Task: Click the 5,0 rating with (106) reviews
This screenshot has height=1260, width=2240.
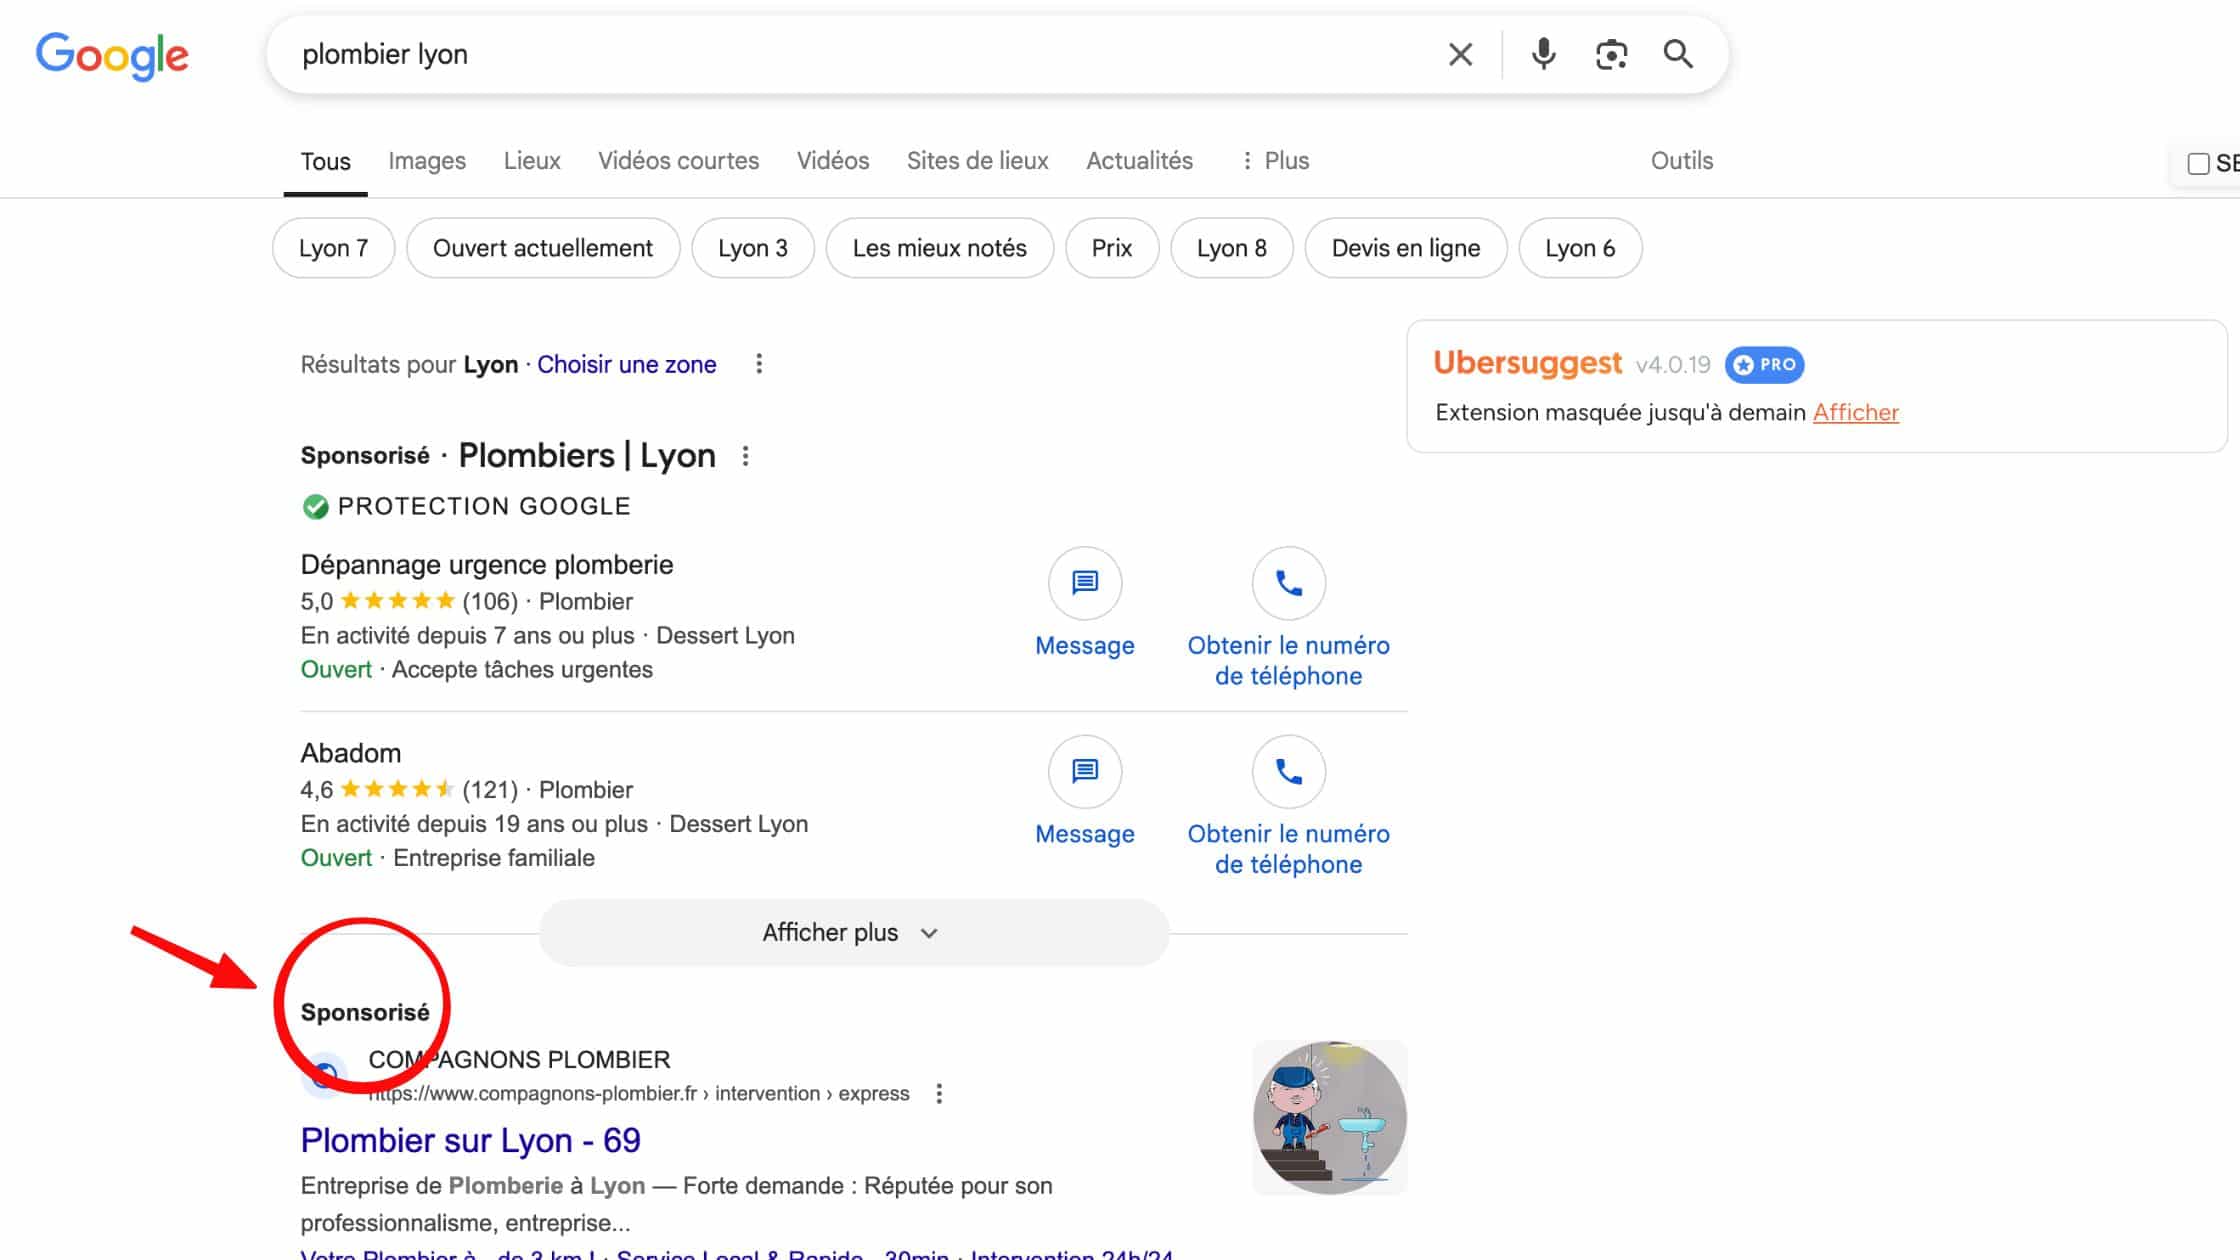Action: coord(409,601)
